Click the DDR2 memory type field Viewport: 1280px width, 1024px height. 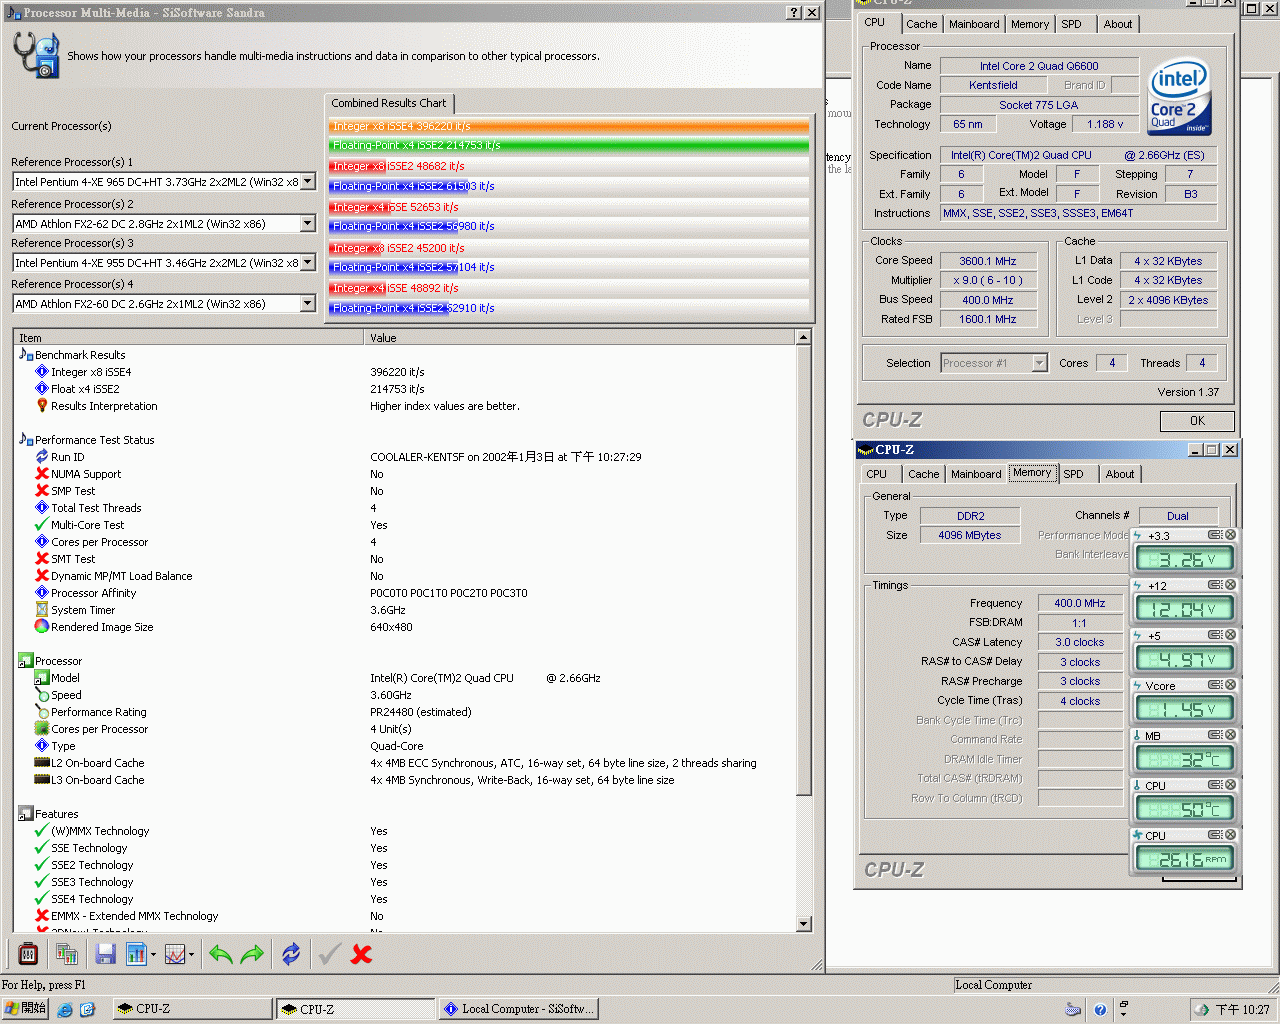click(970, 516)
